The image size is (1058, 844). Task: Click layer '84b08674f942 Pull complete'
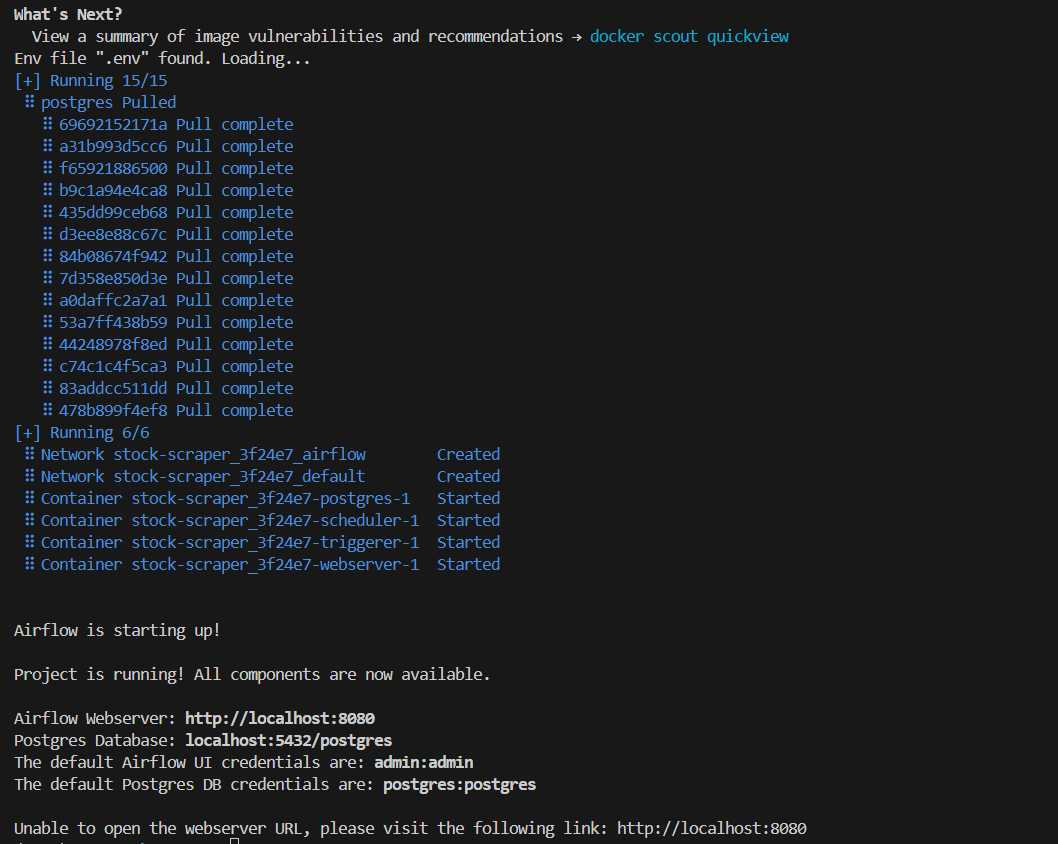(x=168, y=256)
